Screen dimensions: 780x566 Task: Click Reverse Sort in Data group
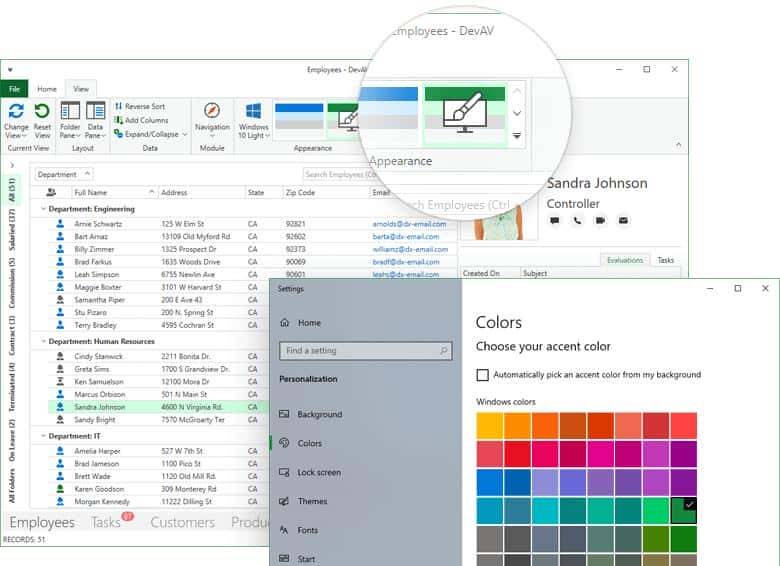[140, 106]
